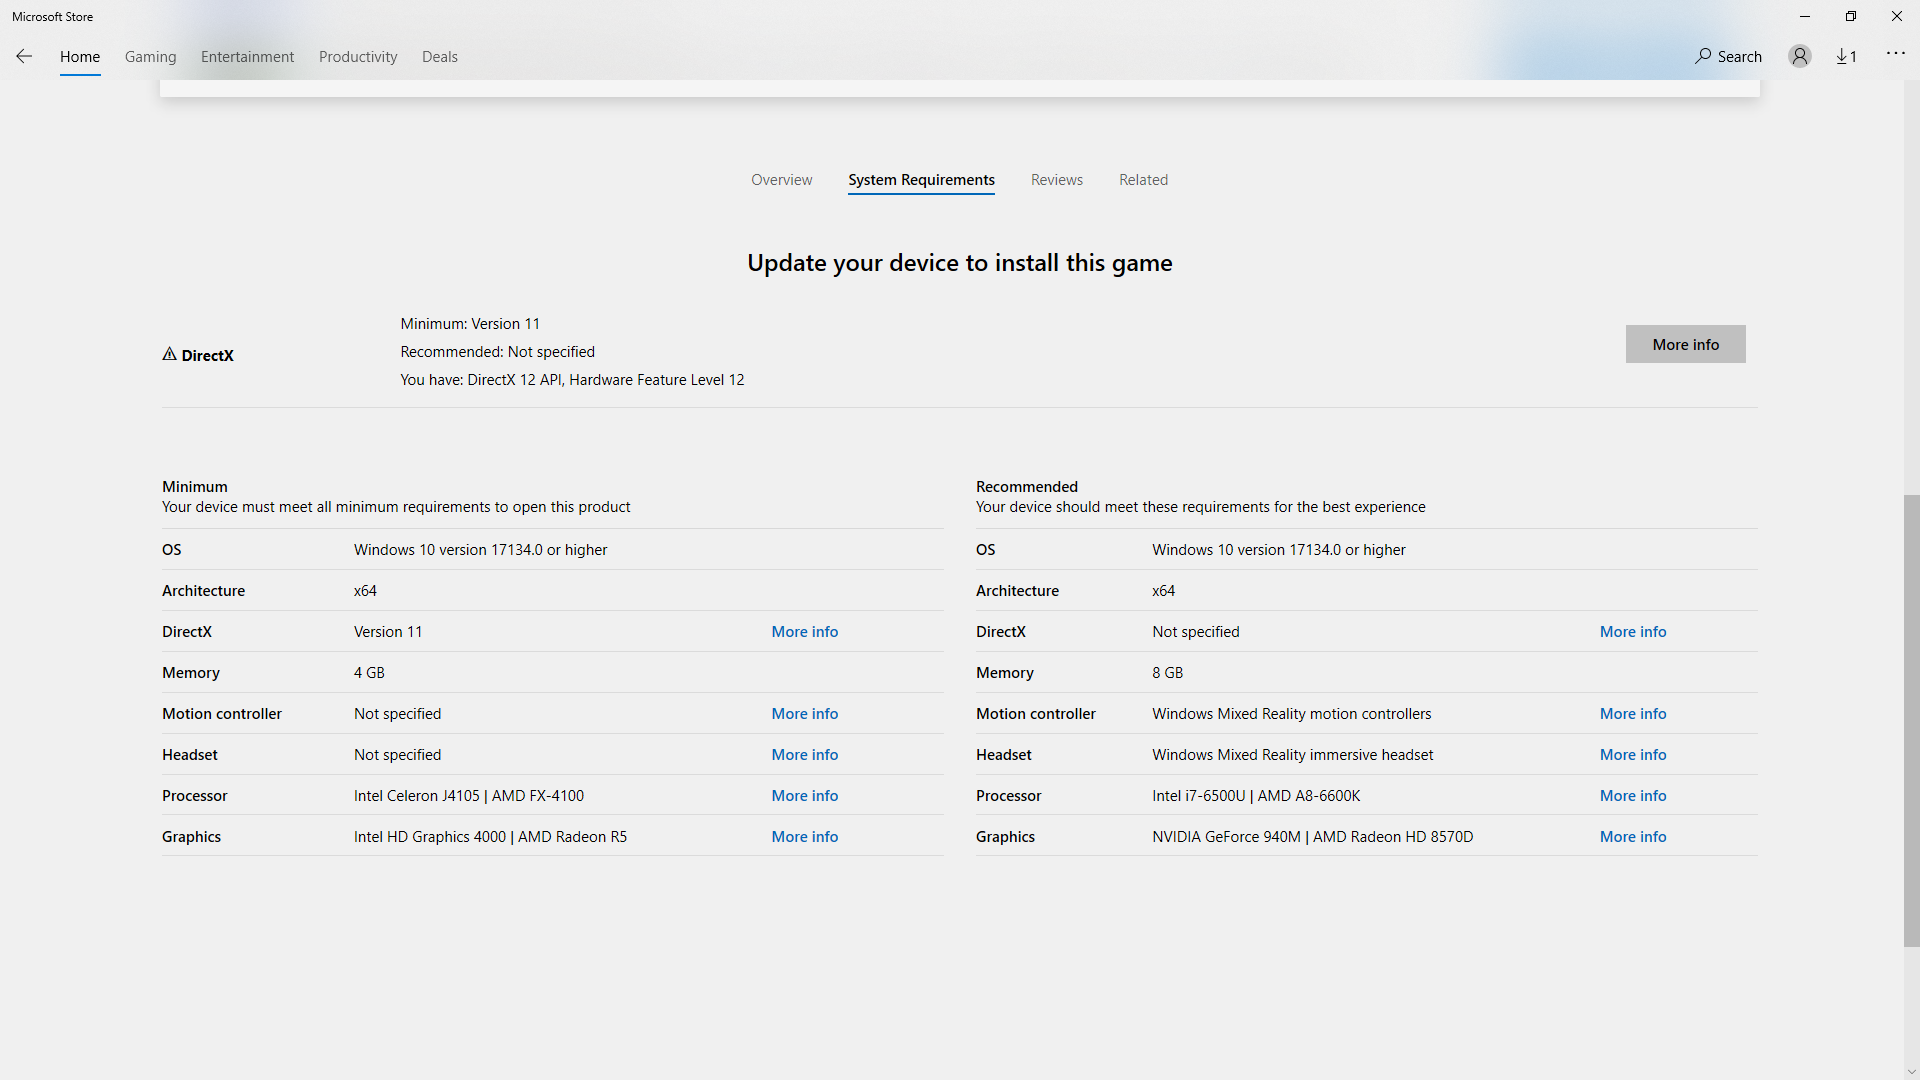Click 'Windows Mixed Reality motion controllers' value
Screen dimensions: 1920x1080
pyautogui.click(x=1291, y=714)
